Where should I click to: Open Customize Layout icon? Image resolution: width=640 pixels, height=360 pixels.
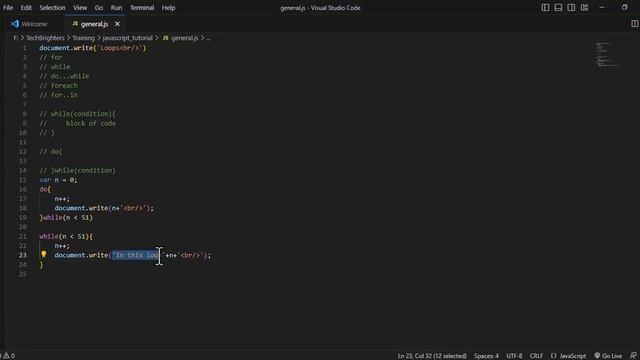point(584,7)
